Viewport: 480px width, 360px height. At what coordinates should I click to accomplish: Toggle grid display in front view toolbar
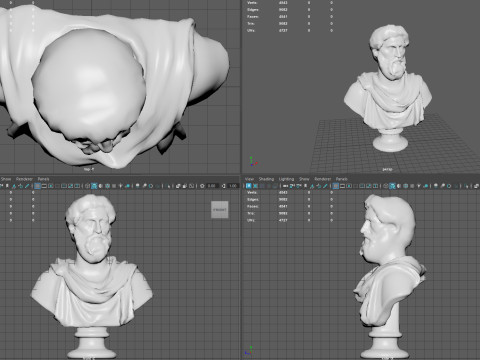[x=37, y=186]
